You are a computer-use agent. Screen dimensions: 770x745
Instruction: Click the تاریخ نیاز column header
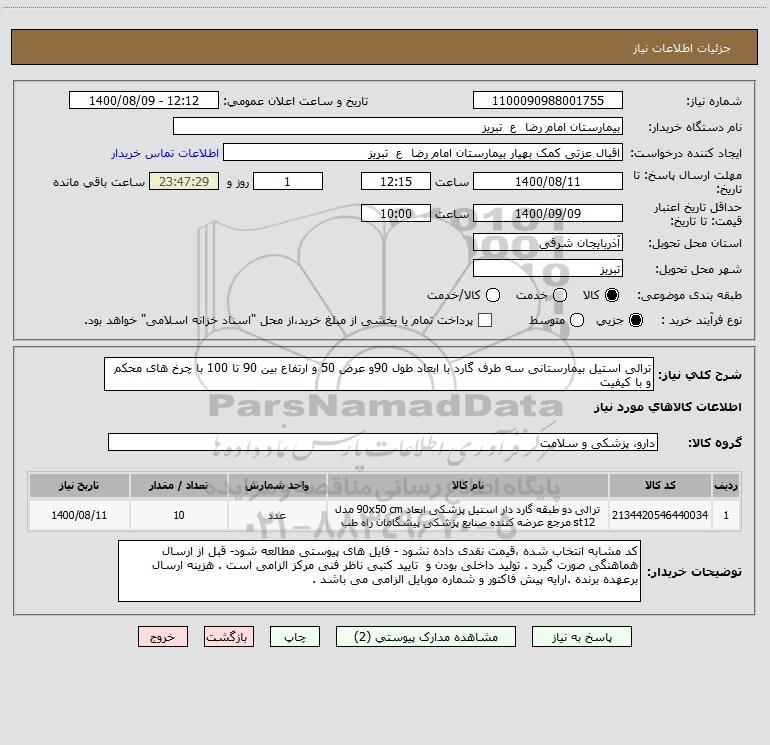tap(79, 485)
